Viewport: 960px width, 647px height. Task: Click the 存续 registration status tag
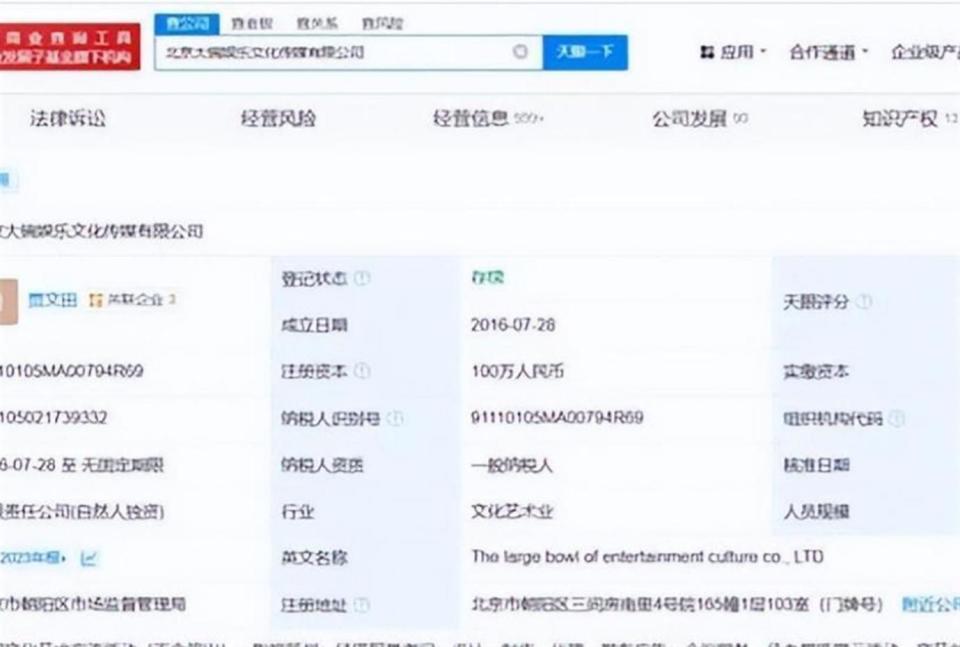click(487, 278)
